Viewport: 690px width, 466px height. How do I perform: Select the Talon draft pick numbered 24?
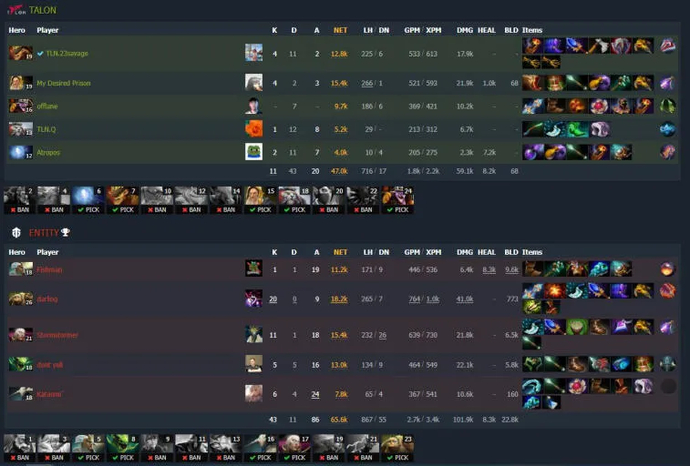coord(397,200)
